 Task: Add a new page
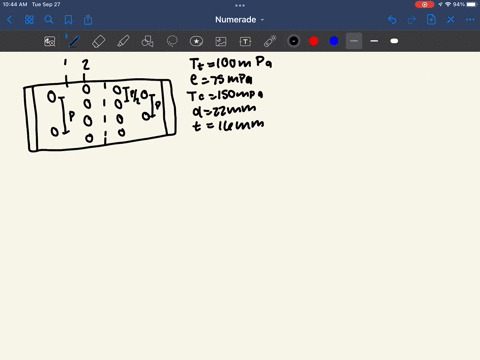[x=431, y=20]
